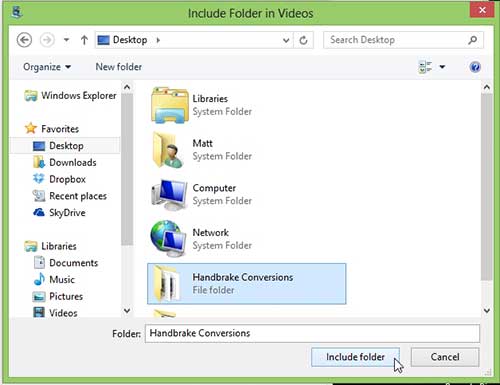Click navigation pane scroll down arrow

point(127,311)
